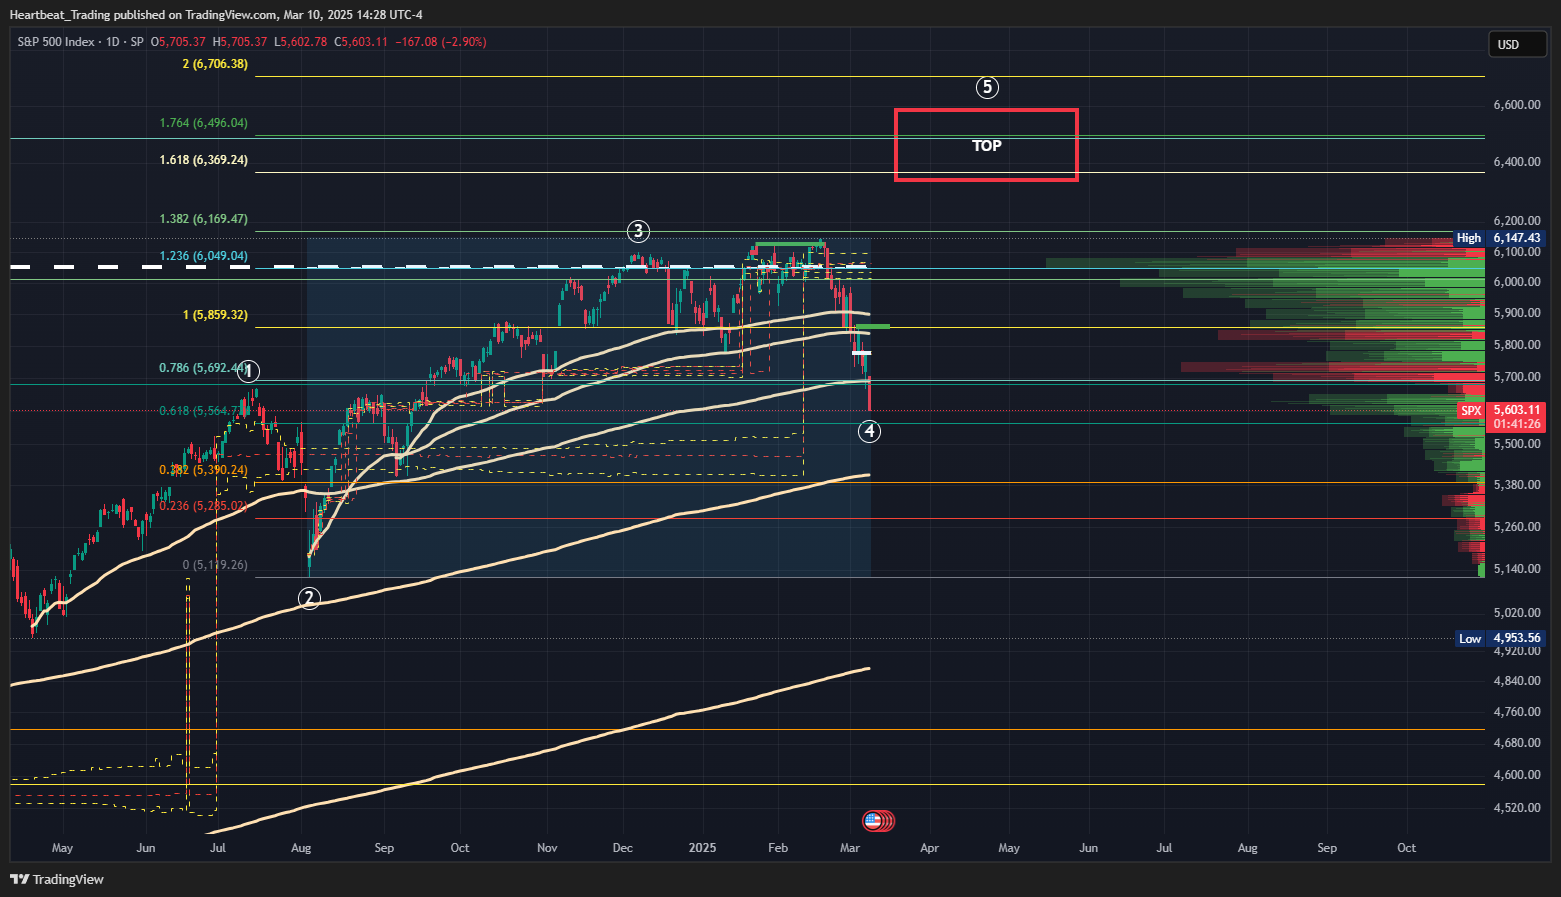Click the 5,020.00 price axis label
Viewport: 1561px width, 897px height.
(1516, 613)
